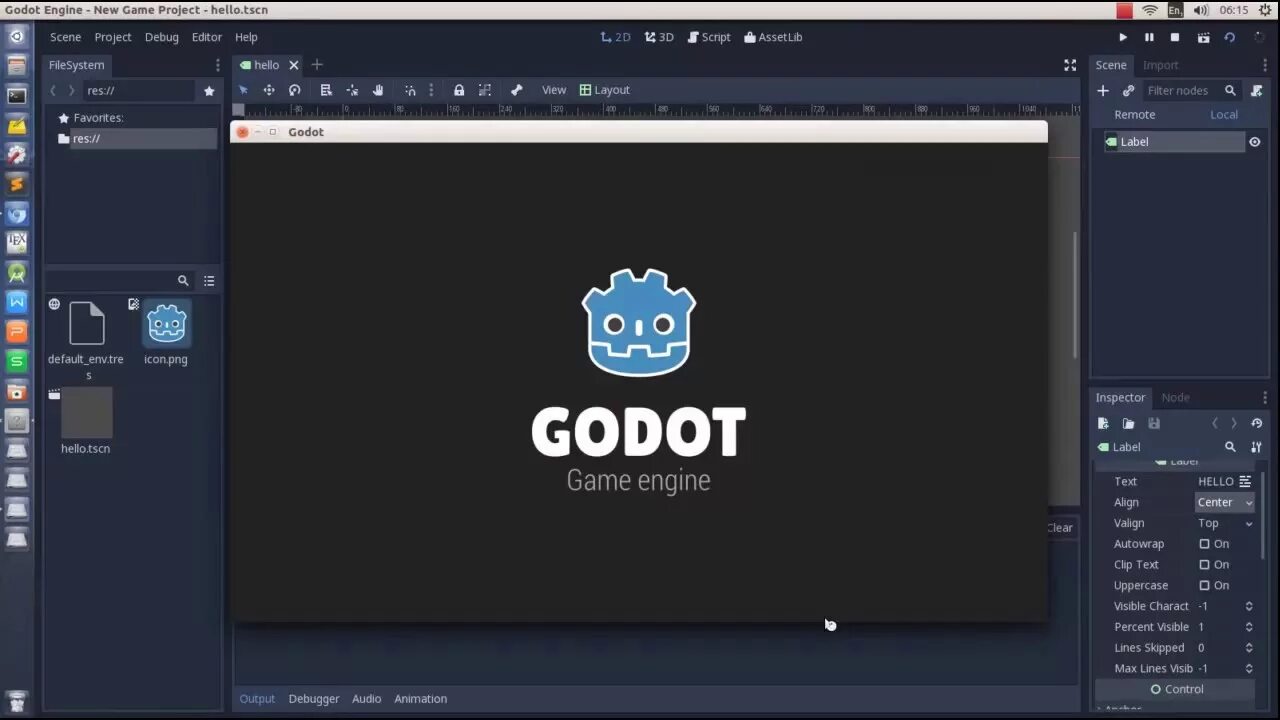Click the list select tool icon
The height and width of the screenshot is (720, 1280).
(x=326, y=90)
